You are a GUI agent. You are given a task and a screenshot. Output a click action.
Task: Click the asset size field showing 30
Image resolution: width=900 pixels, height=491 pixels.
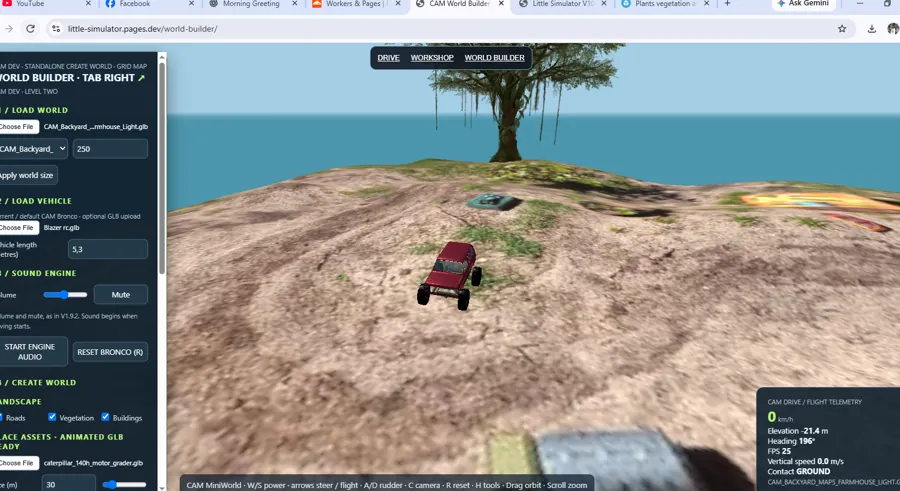pos(68,484)
